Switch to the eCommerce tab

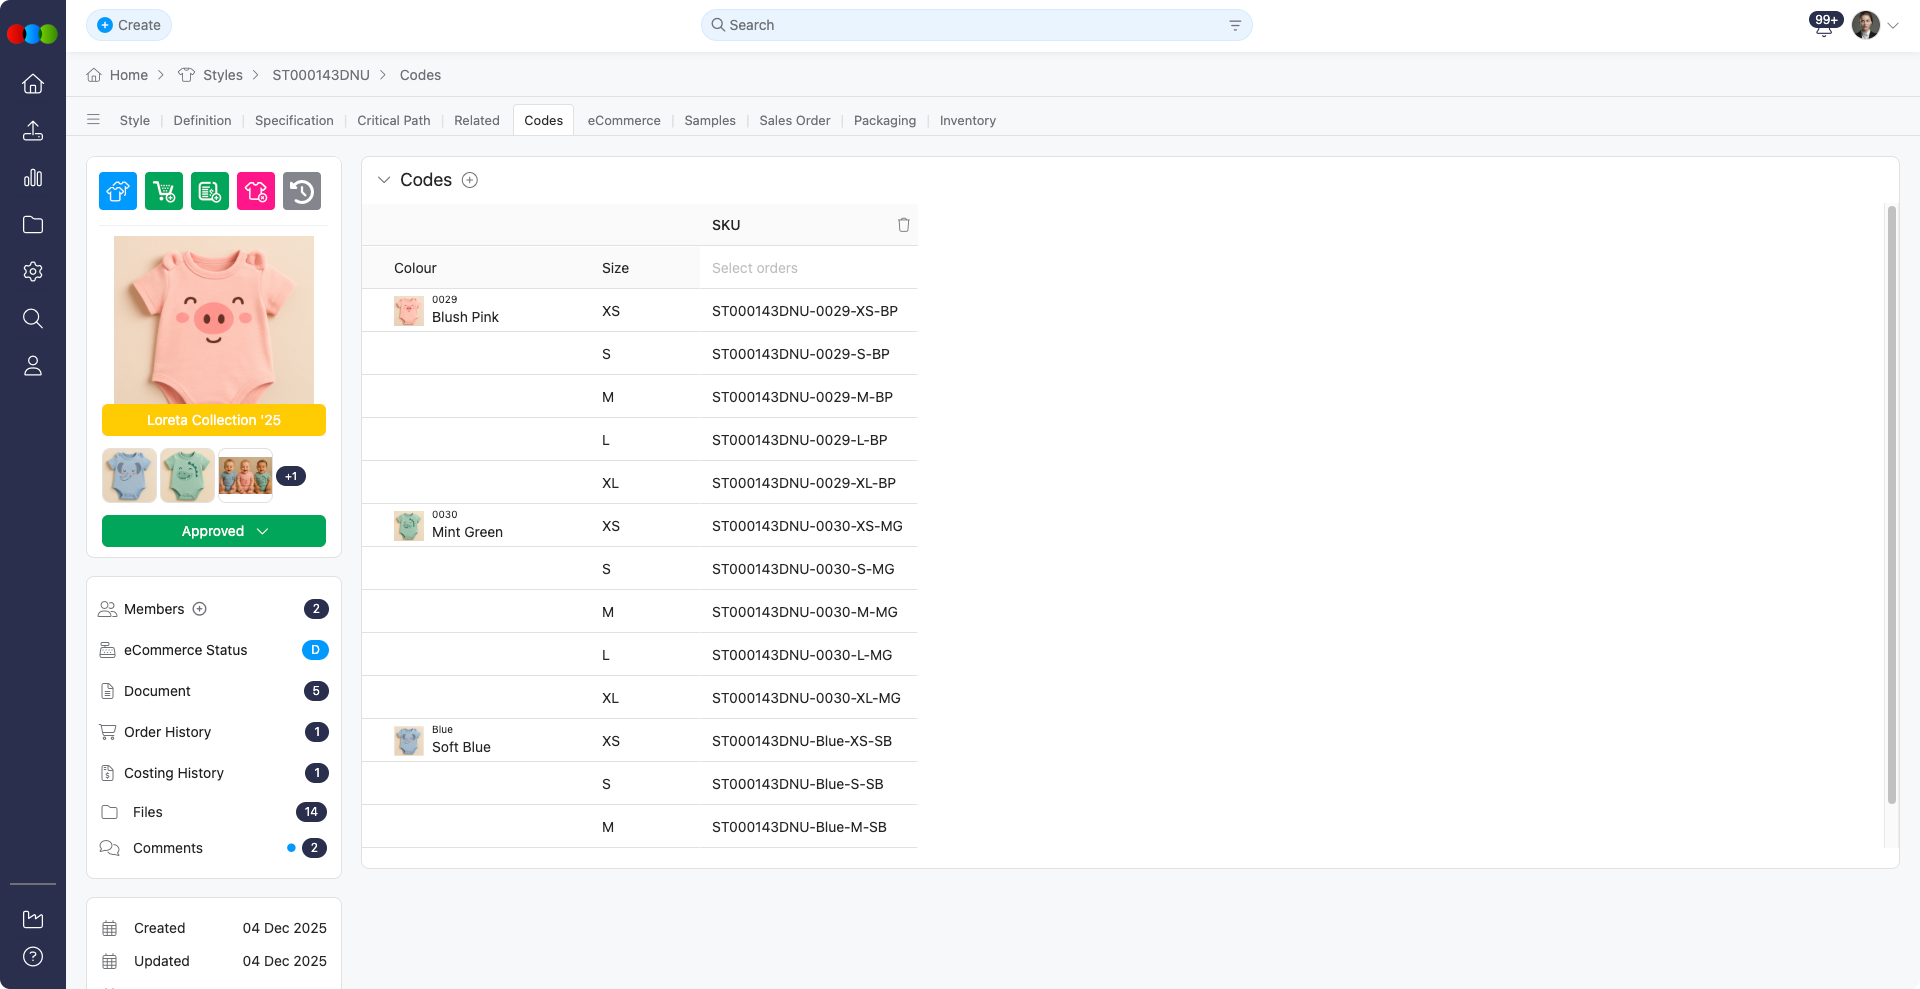[x=624, y=120]
